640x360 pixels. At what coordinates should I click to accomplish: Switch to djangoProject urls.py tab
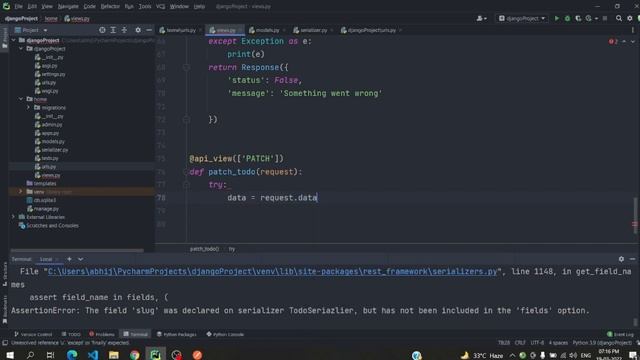(x=371, y=30)
